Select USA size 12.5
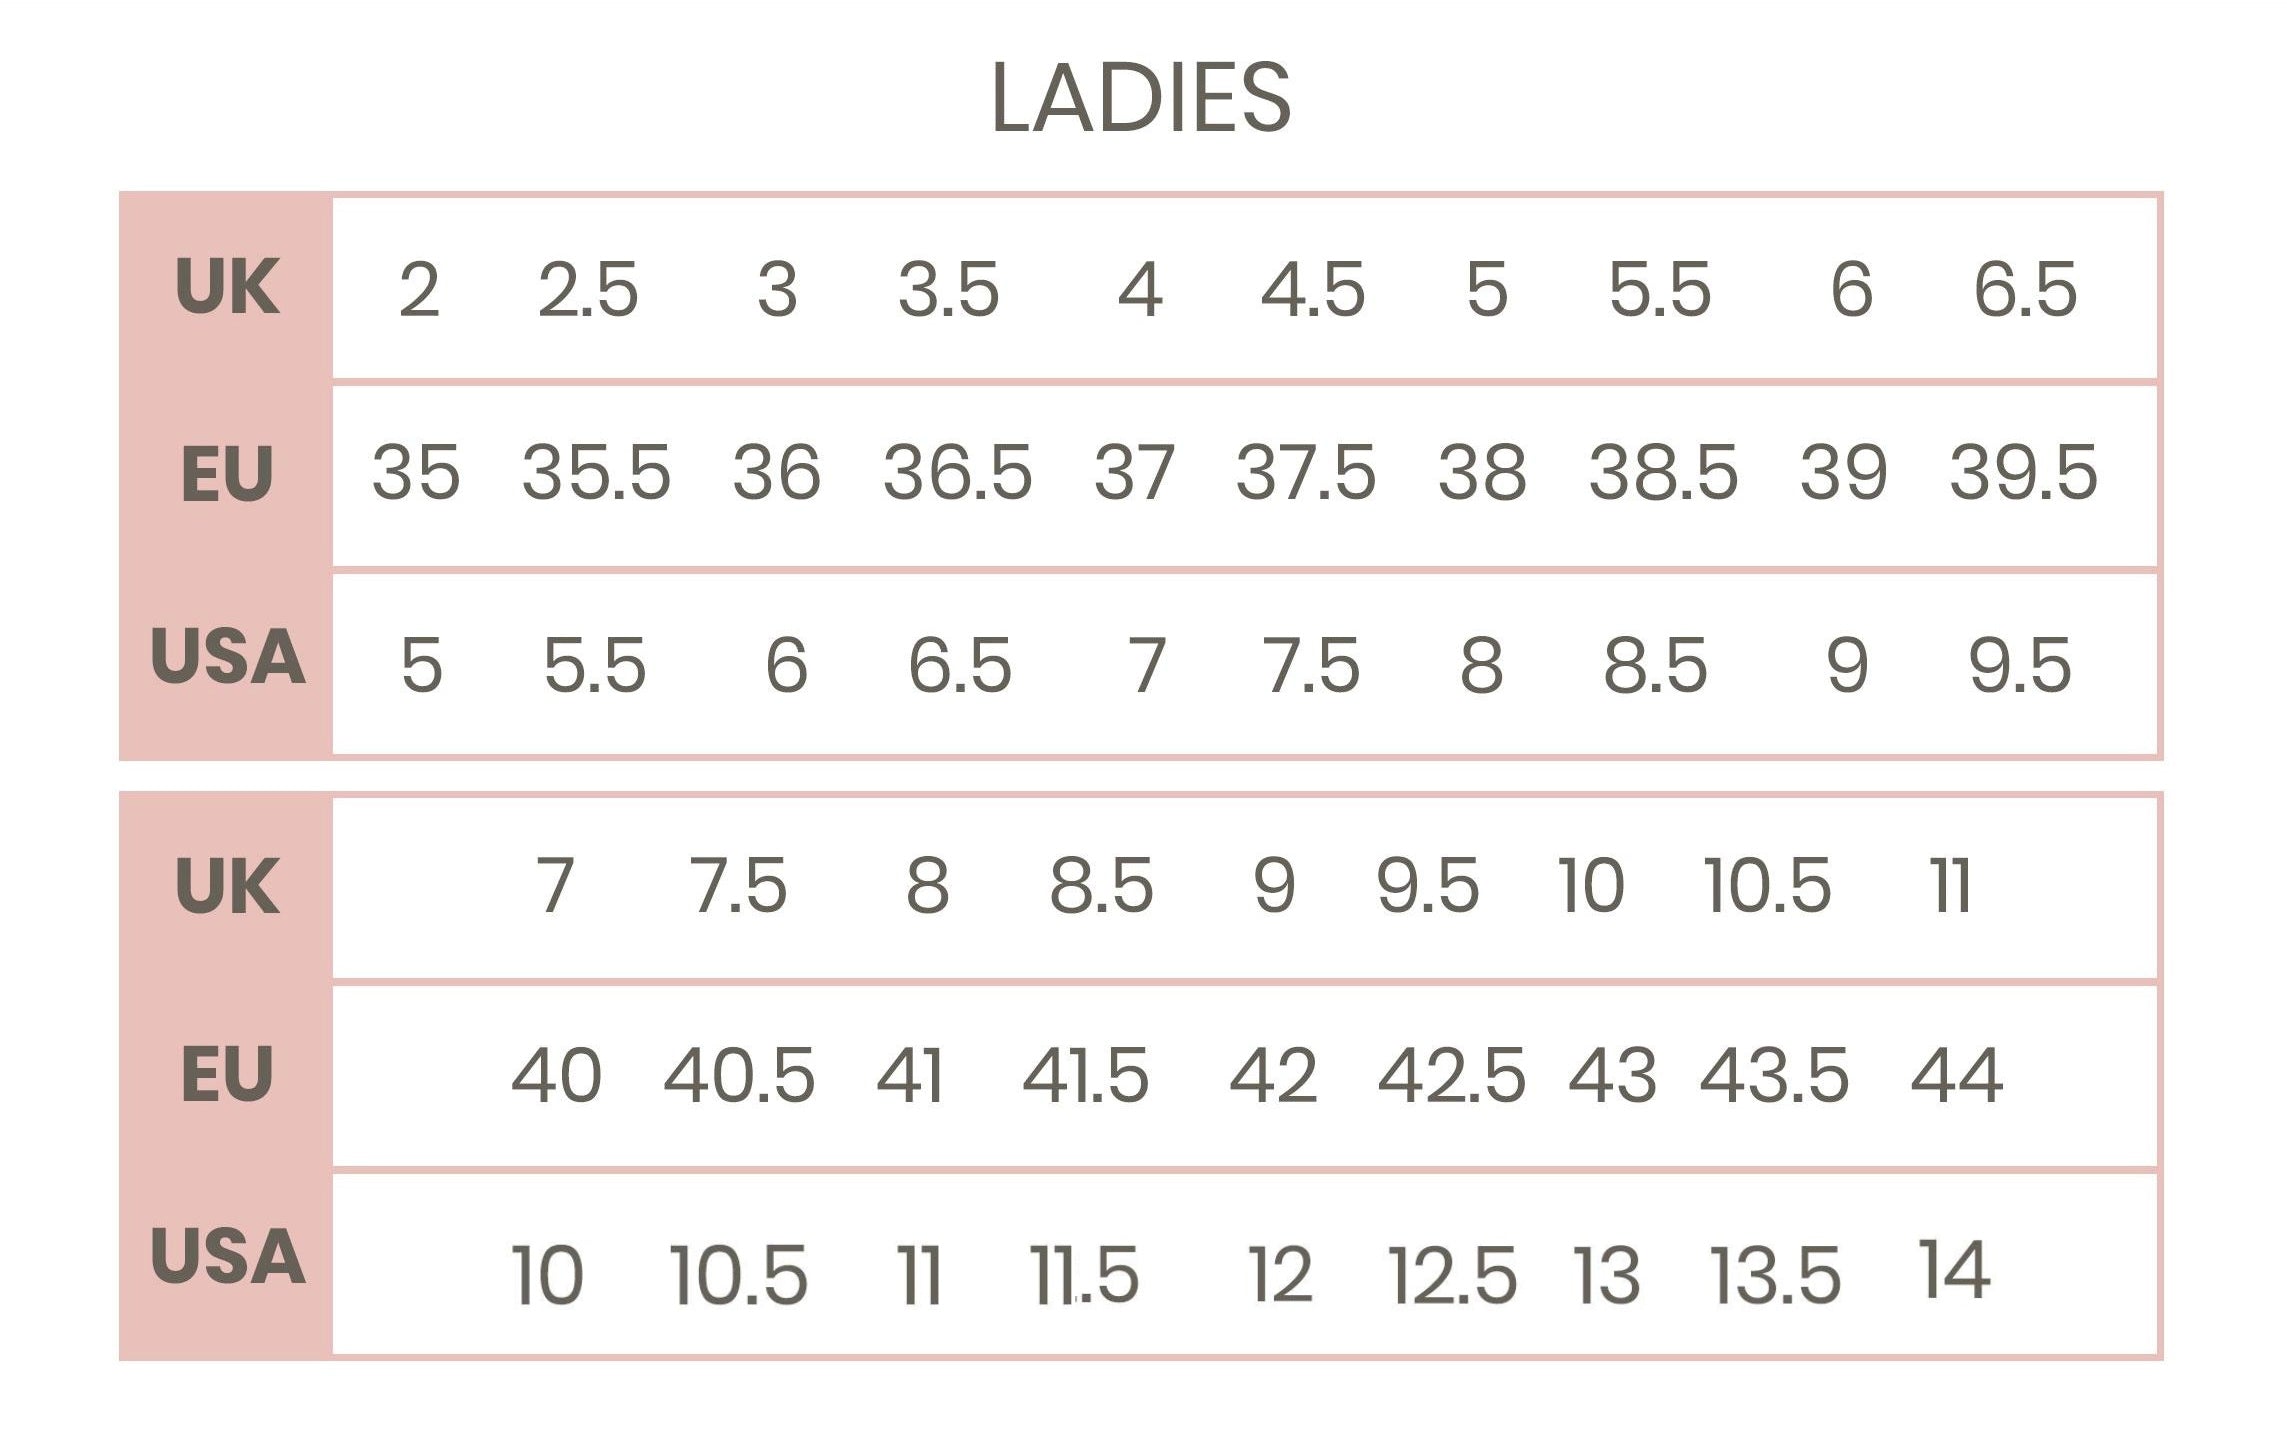 1452,1275
